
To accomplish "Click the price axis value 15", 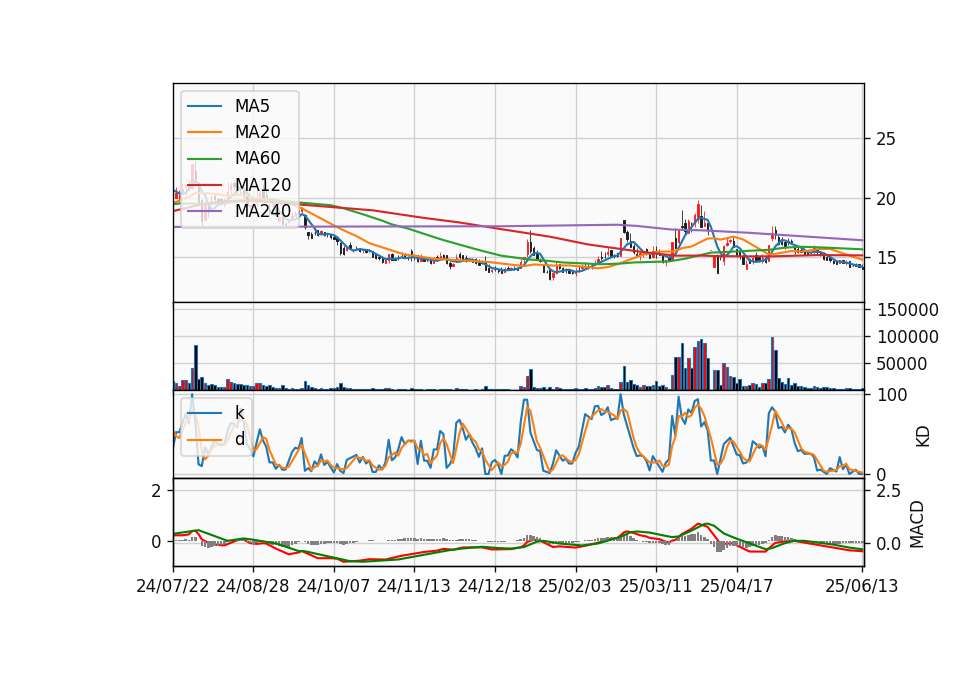I will (x=886, y=258).
